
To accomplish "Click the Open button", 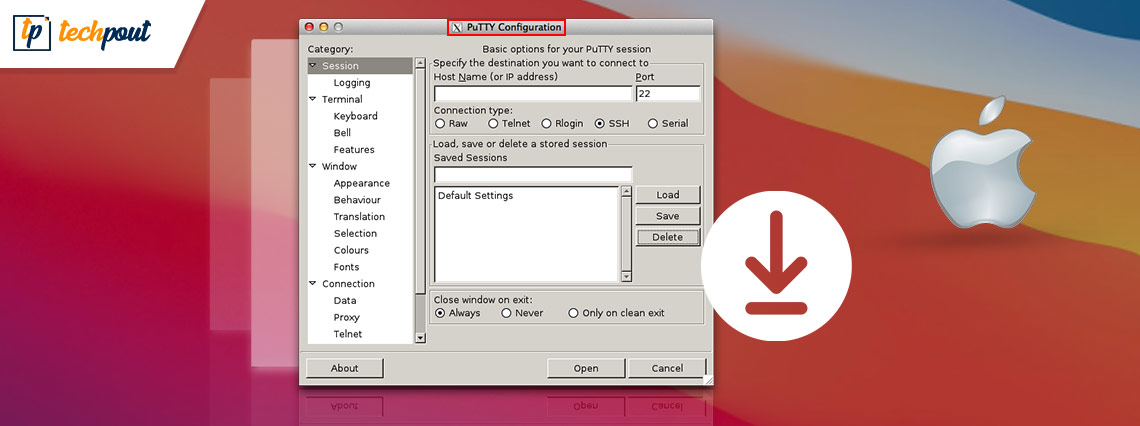I will [585, 368].
